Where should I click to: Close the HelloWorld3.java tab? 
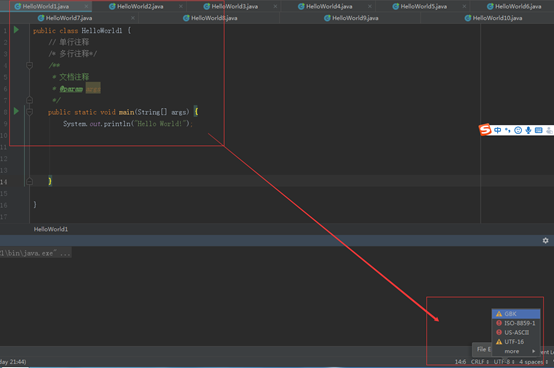click(x=275, y=6)
